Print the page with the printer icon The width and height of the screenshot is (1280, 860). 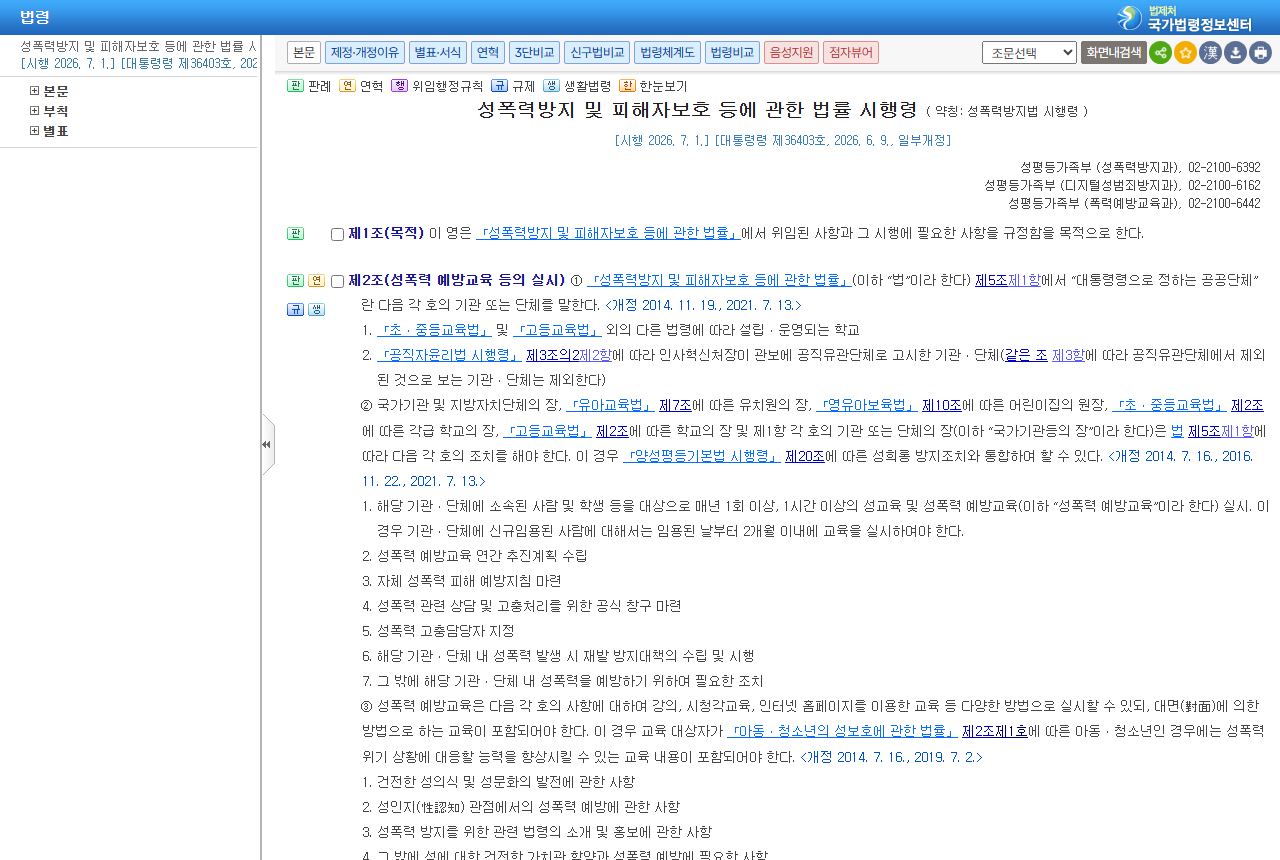pos(1260,52)
